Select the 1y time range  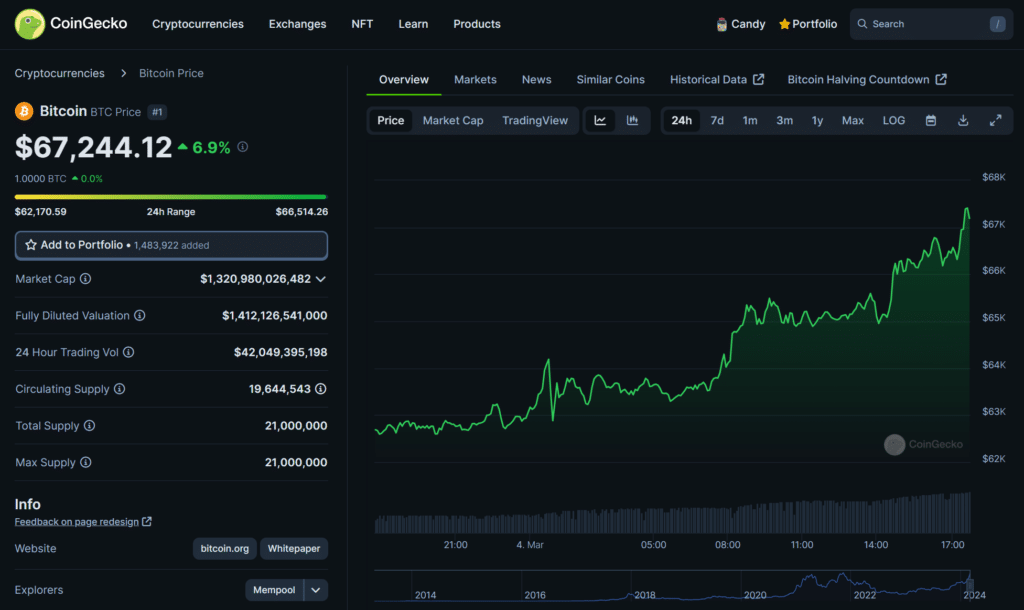[817, 120]
